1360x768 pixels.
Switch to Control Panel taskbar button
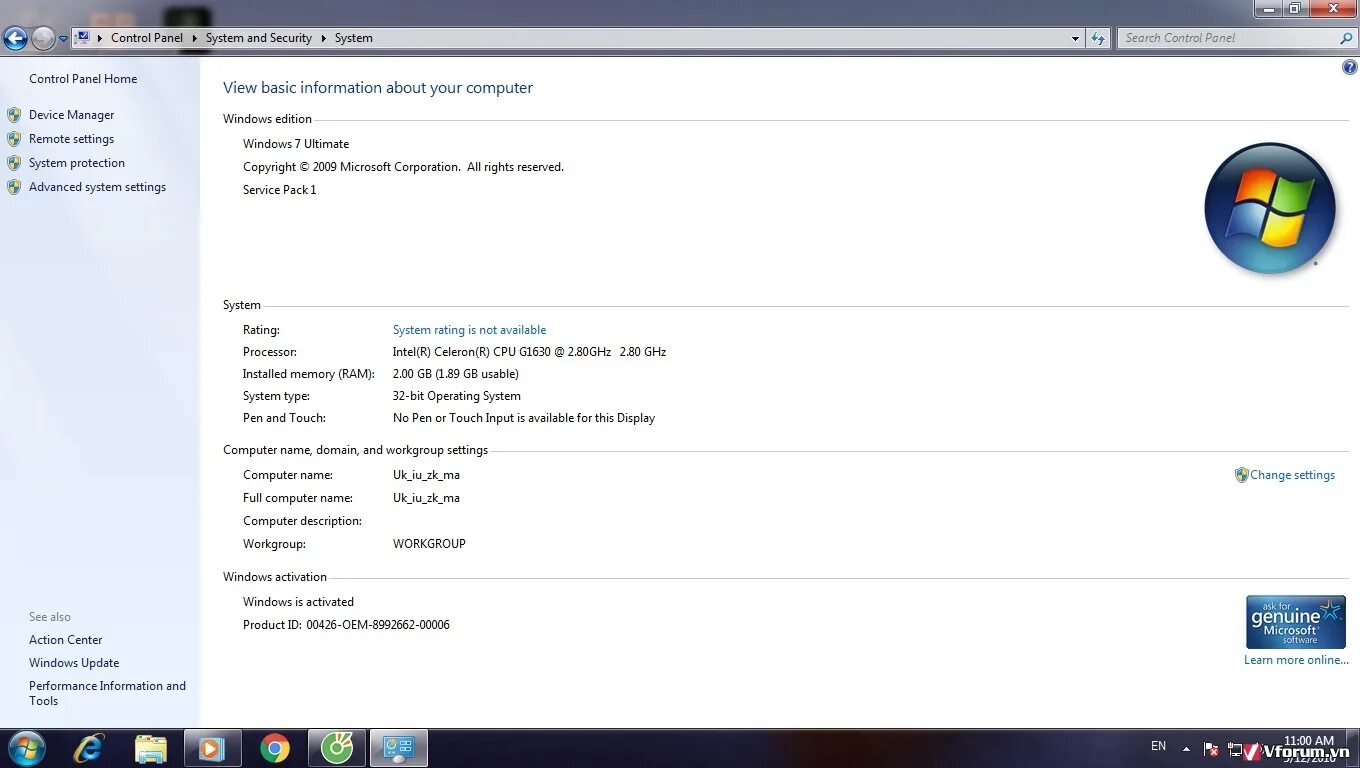(x=399, y=748)
